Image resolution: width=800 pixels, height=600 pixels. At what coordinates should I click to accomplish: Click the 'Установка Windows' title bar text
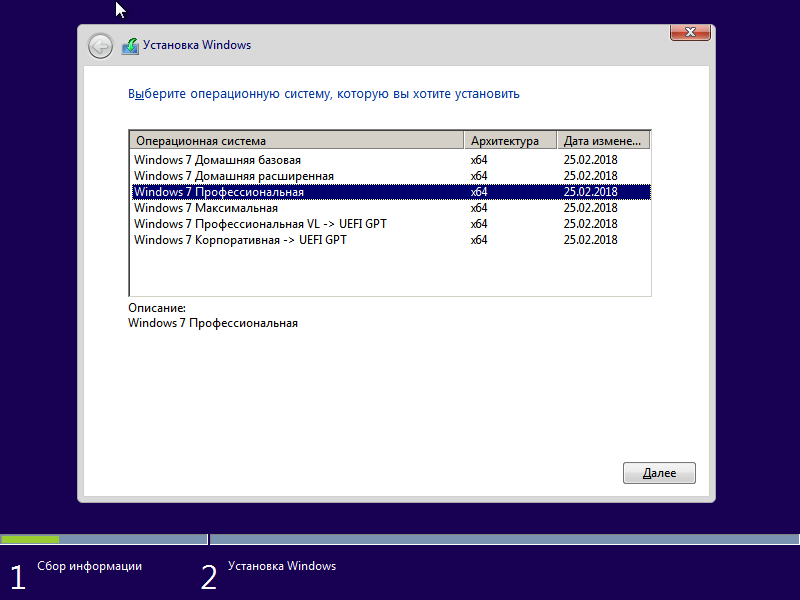tap(197, 45)
